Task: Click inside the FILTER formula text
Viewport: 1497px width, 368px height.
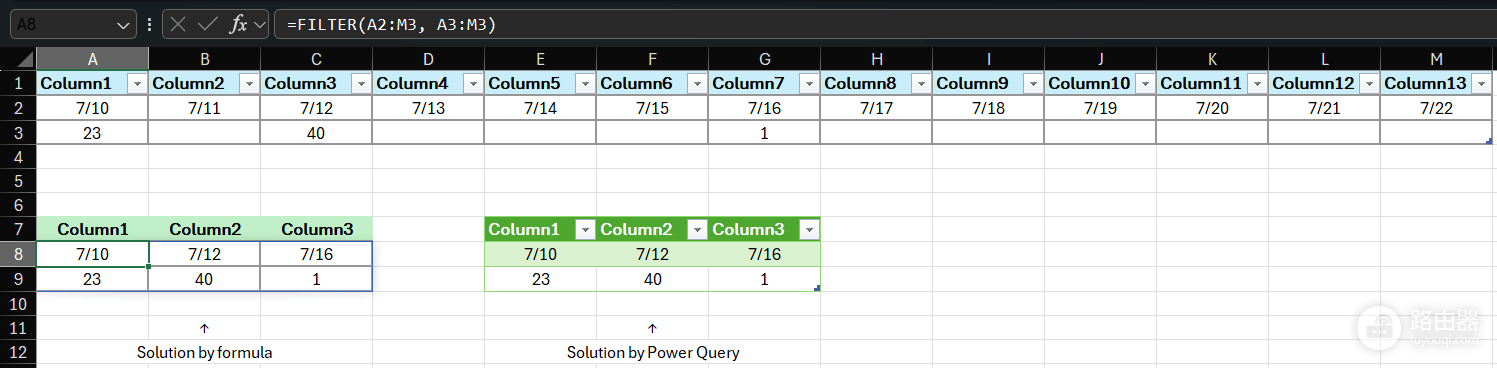Action: (391, 25)
